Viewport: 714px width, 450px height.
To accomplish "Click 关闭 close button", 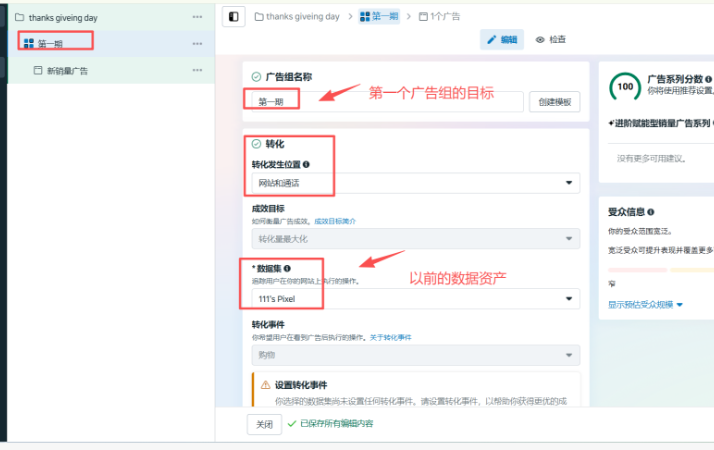I will (264, 424).
